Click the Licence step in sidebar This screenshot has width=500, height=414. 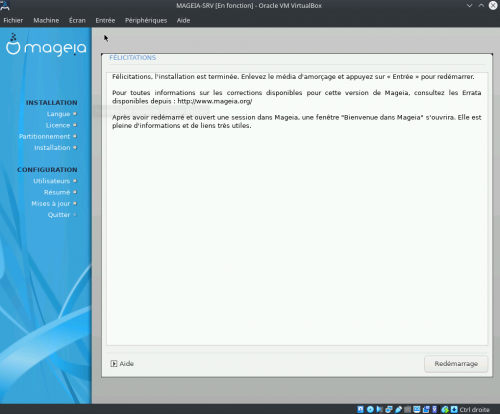pos(58,125)
